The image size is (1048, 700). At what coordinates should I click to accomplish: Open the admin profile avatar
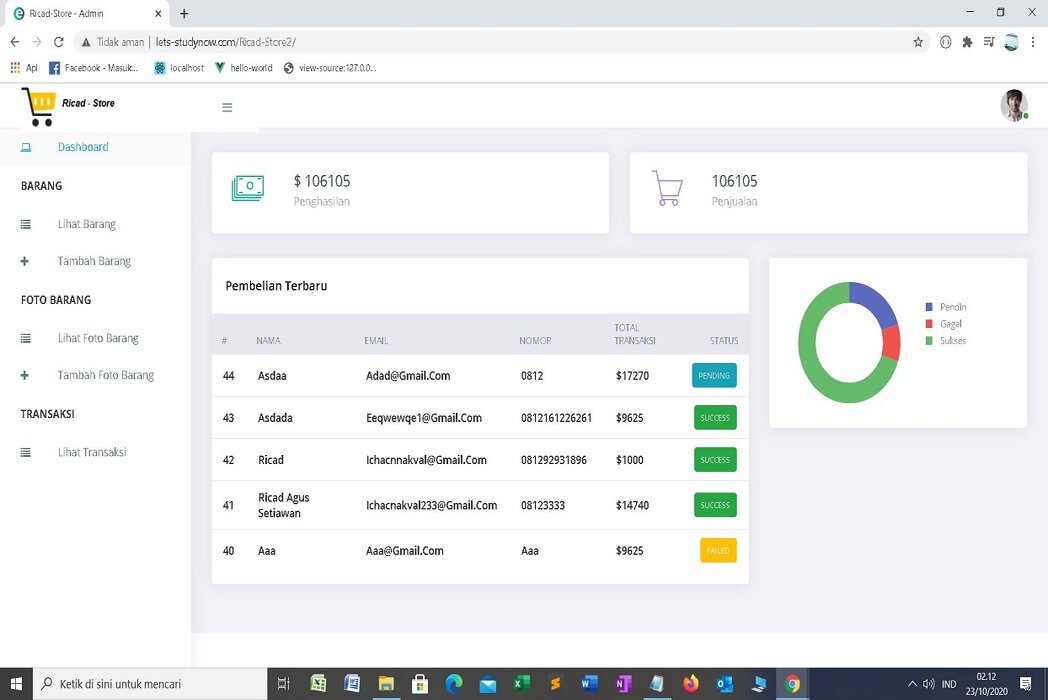click(1014, 106)
